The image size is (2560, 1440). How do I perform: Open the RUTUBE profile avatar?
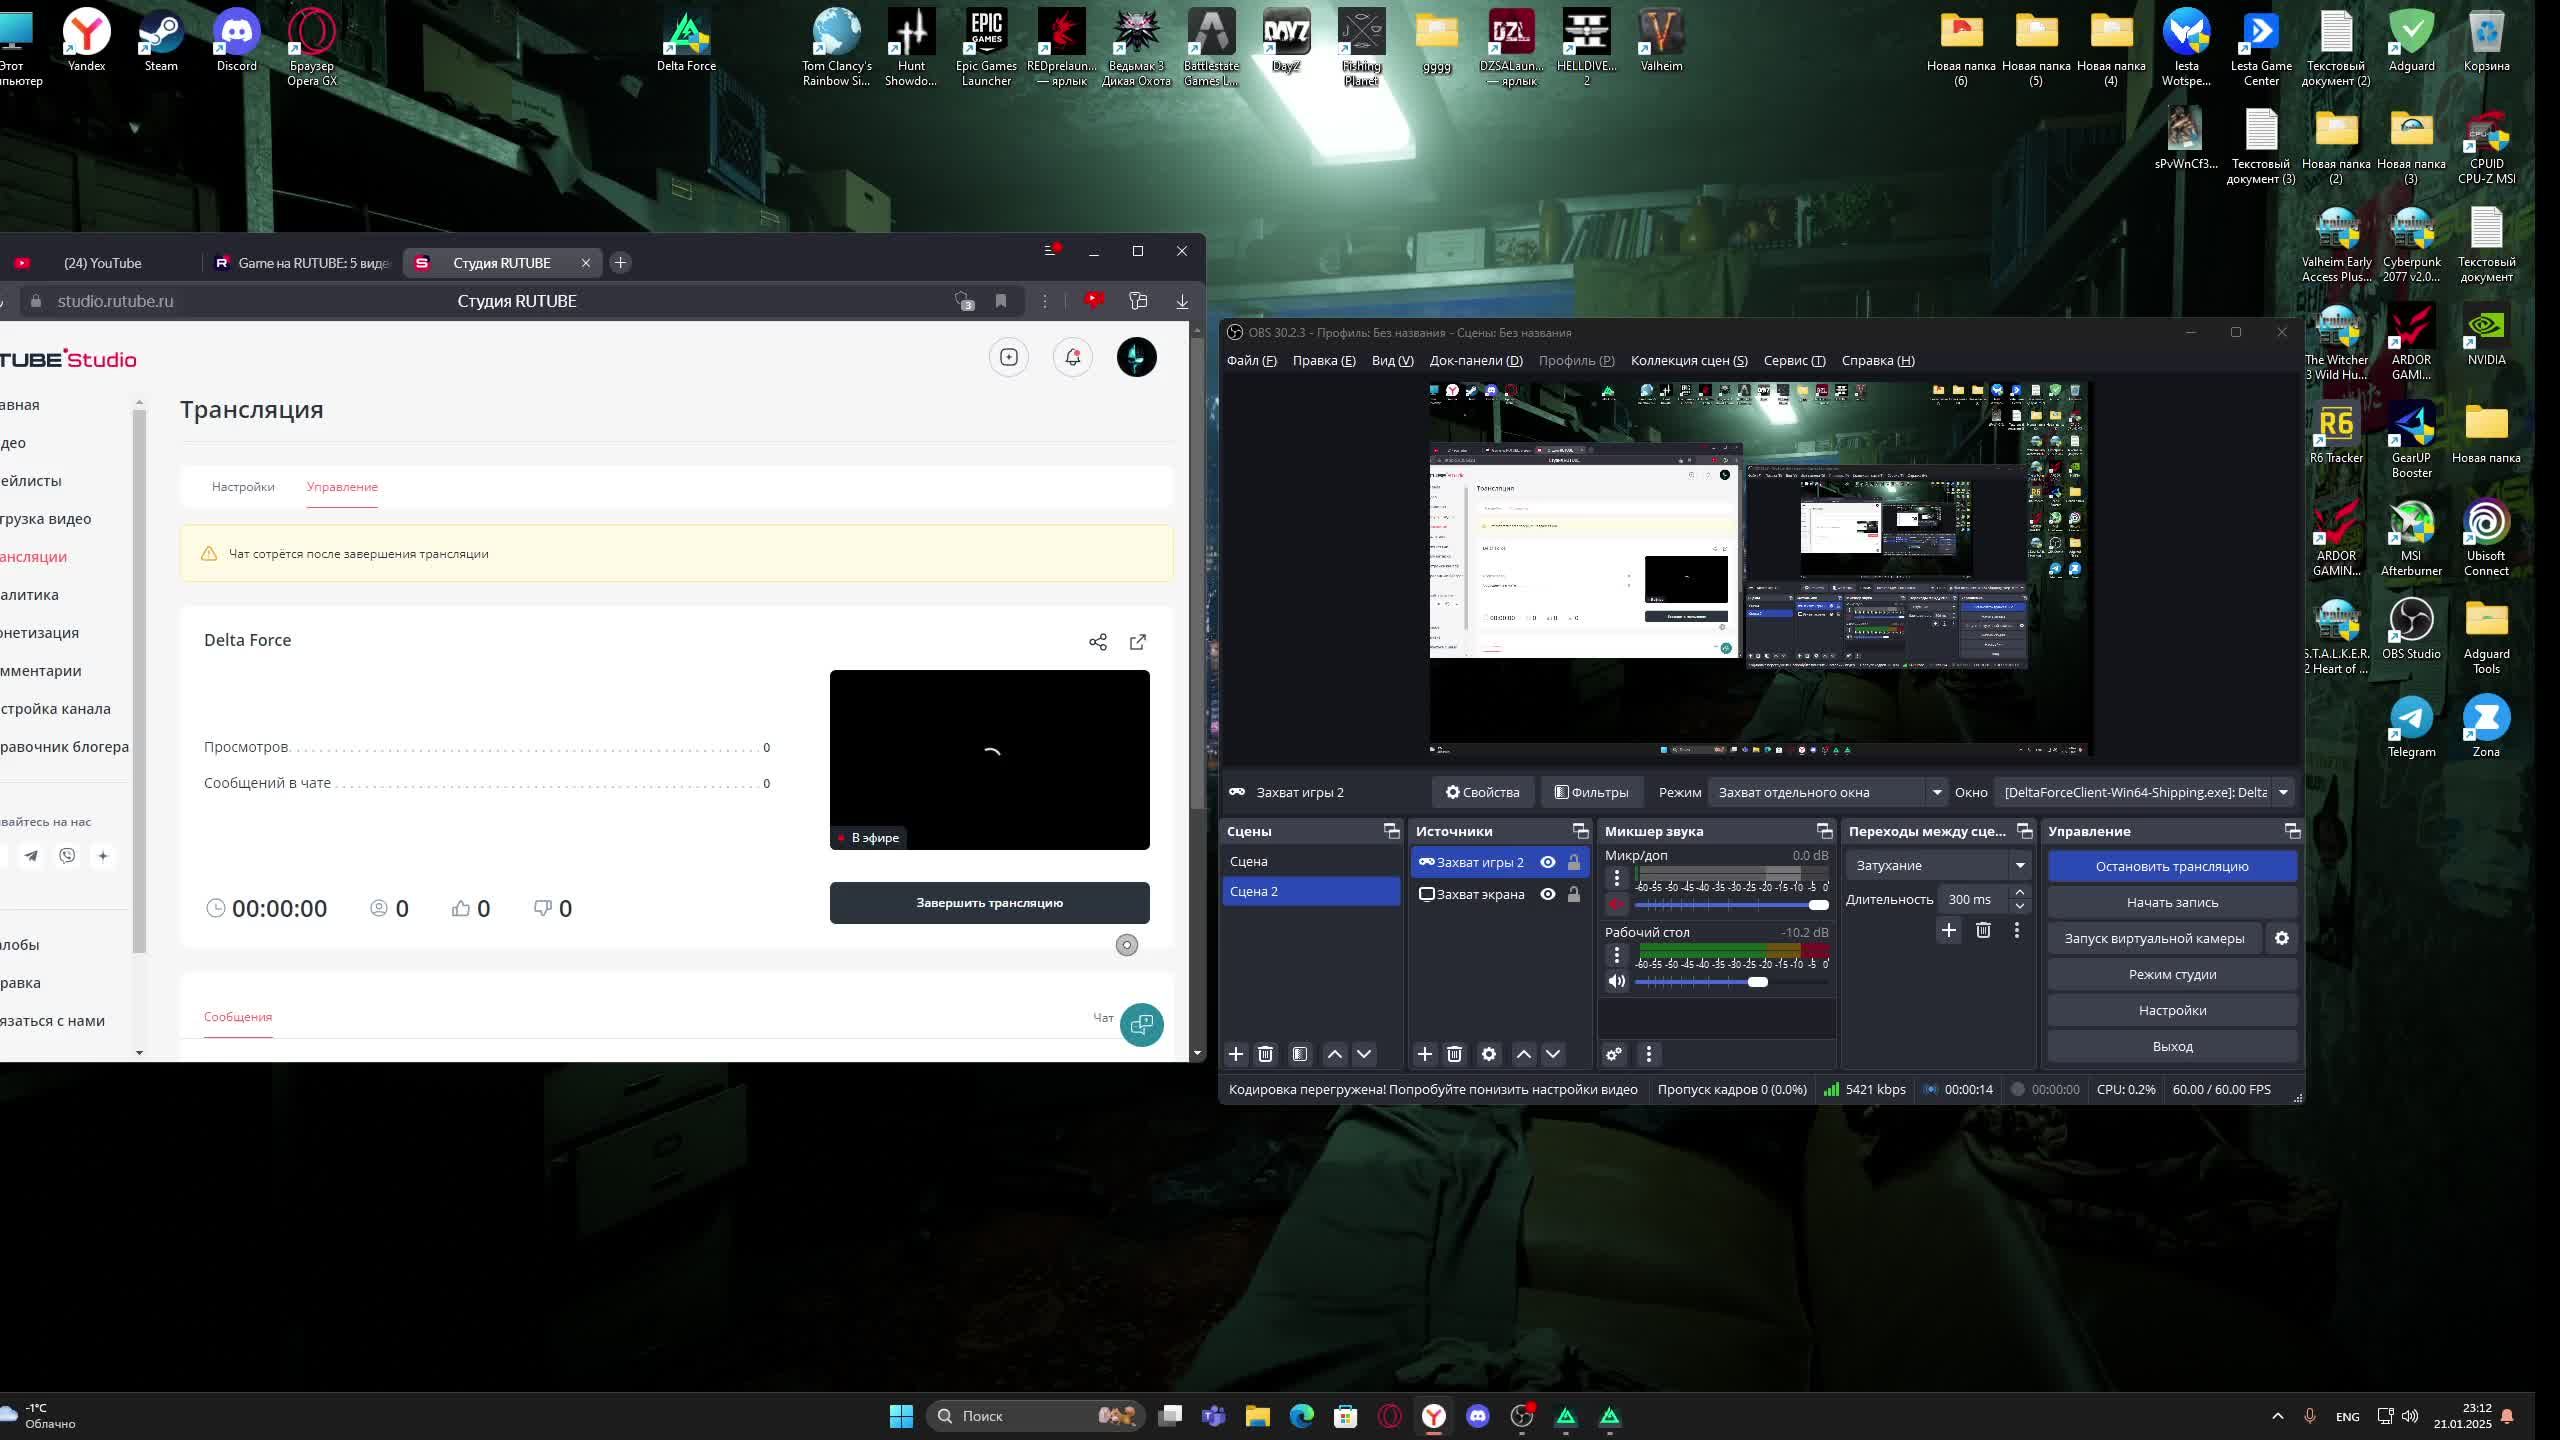1137,357
